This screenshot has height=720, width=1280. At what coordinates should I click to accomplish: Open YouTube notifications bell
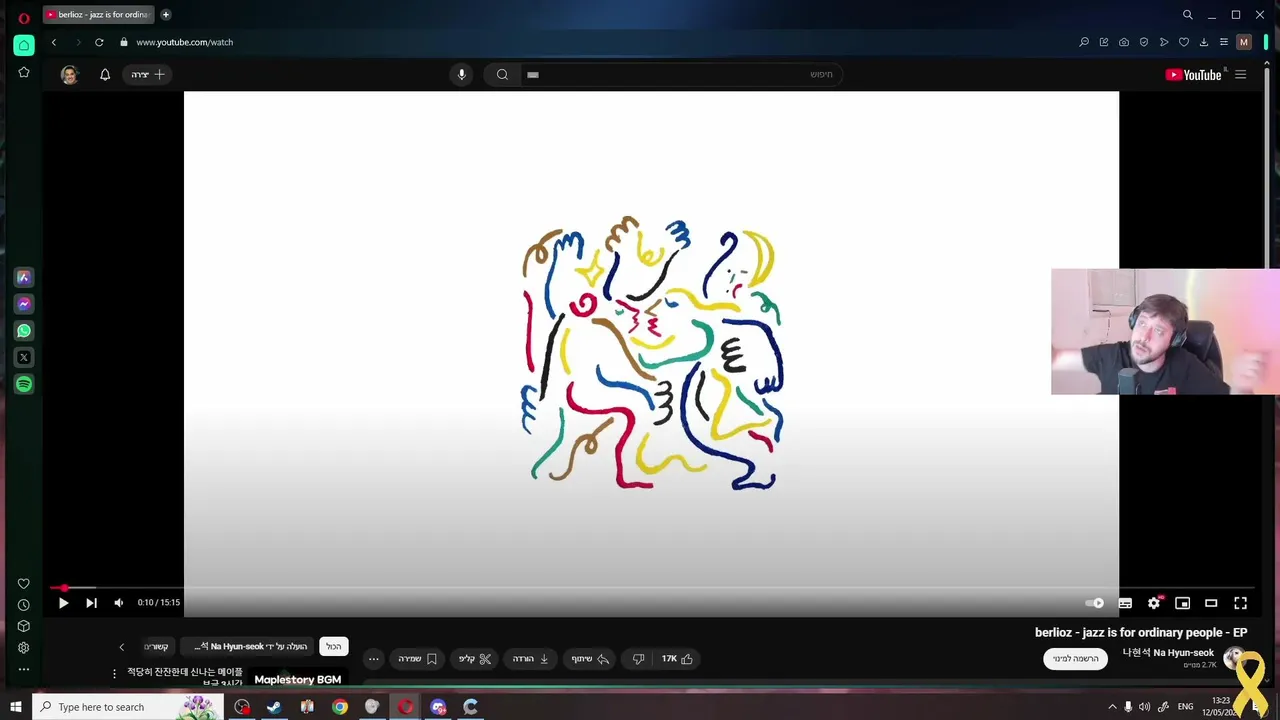click(x=105, y=74)
